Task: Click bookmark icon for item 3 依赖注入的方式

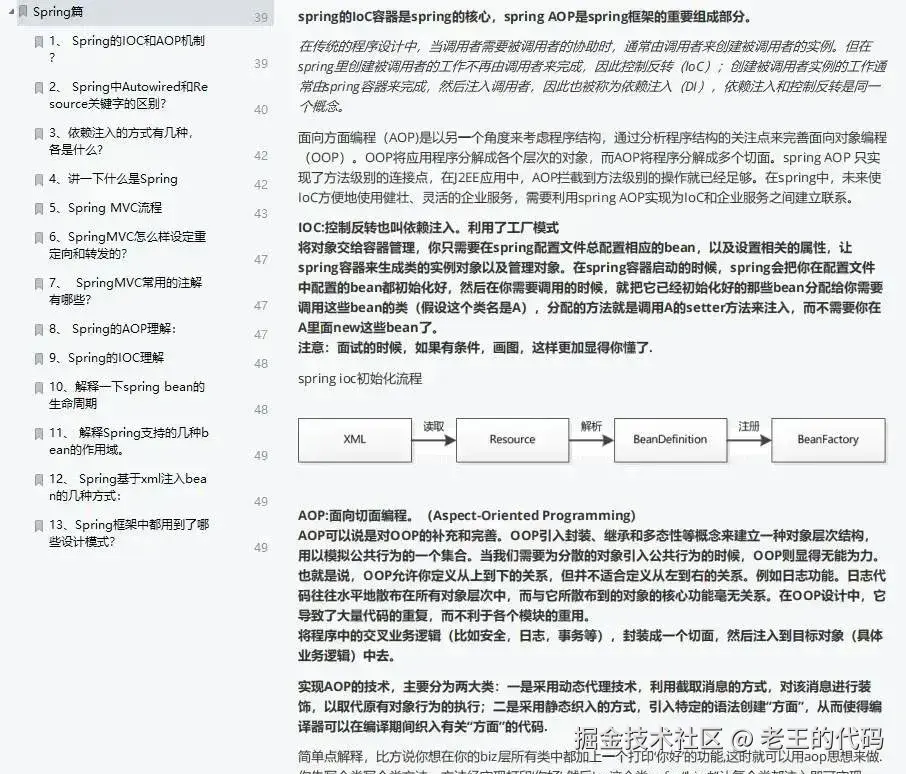Action: click(39, 134)
